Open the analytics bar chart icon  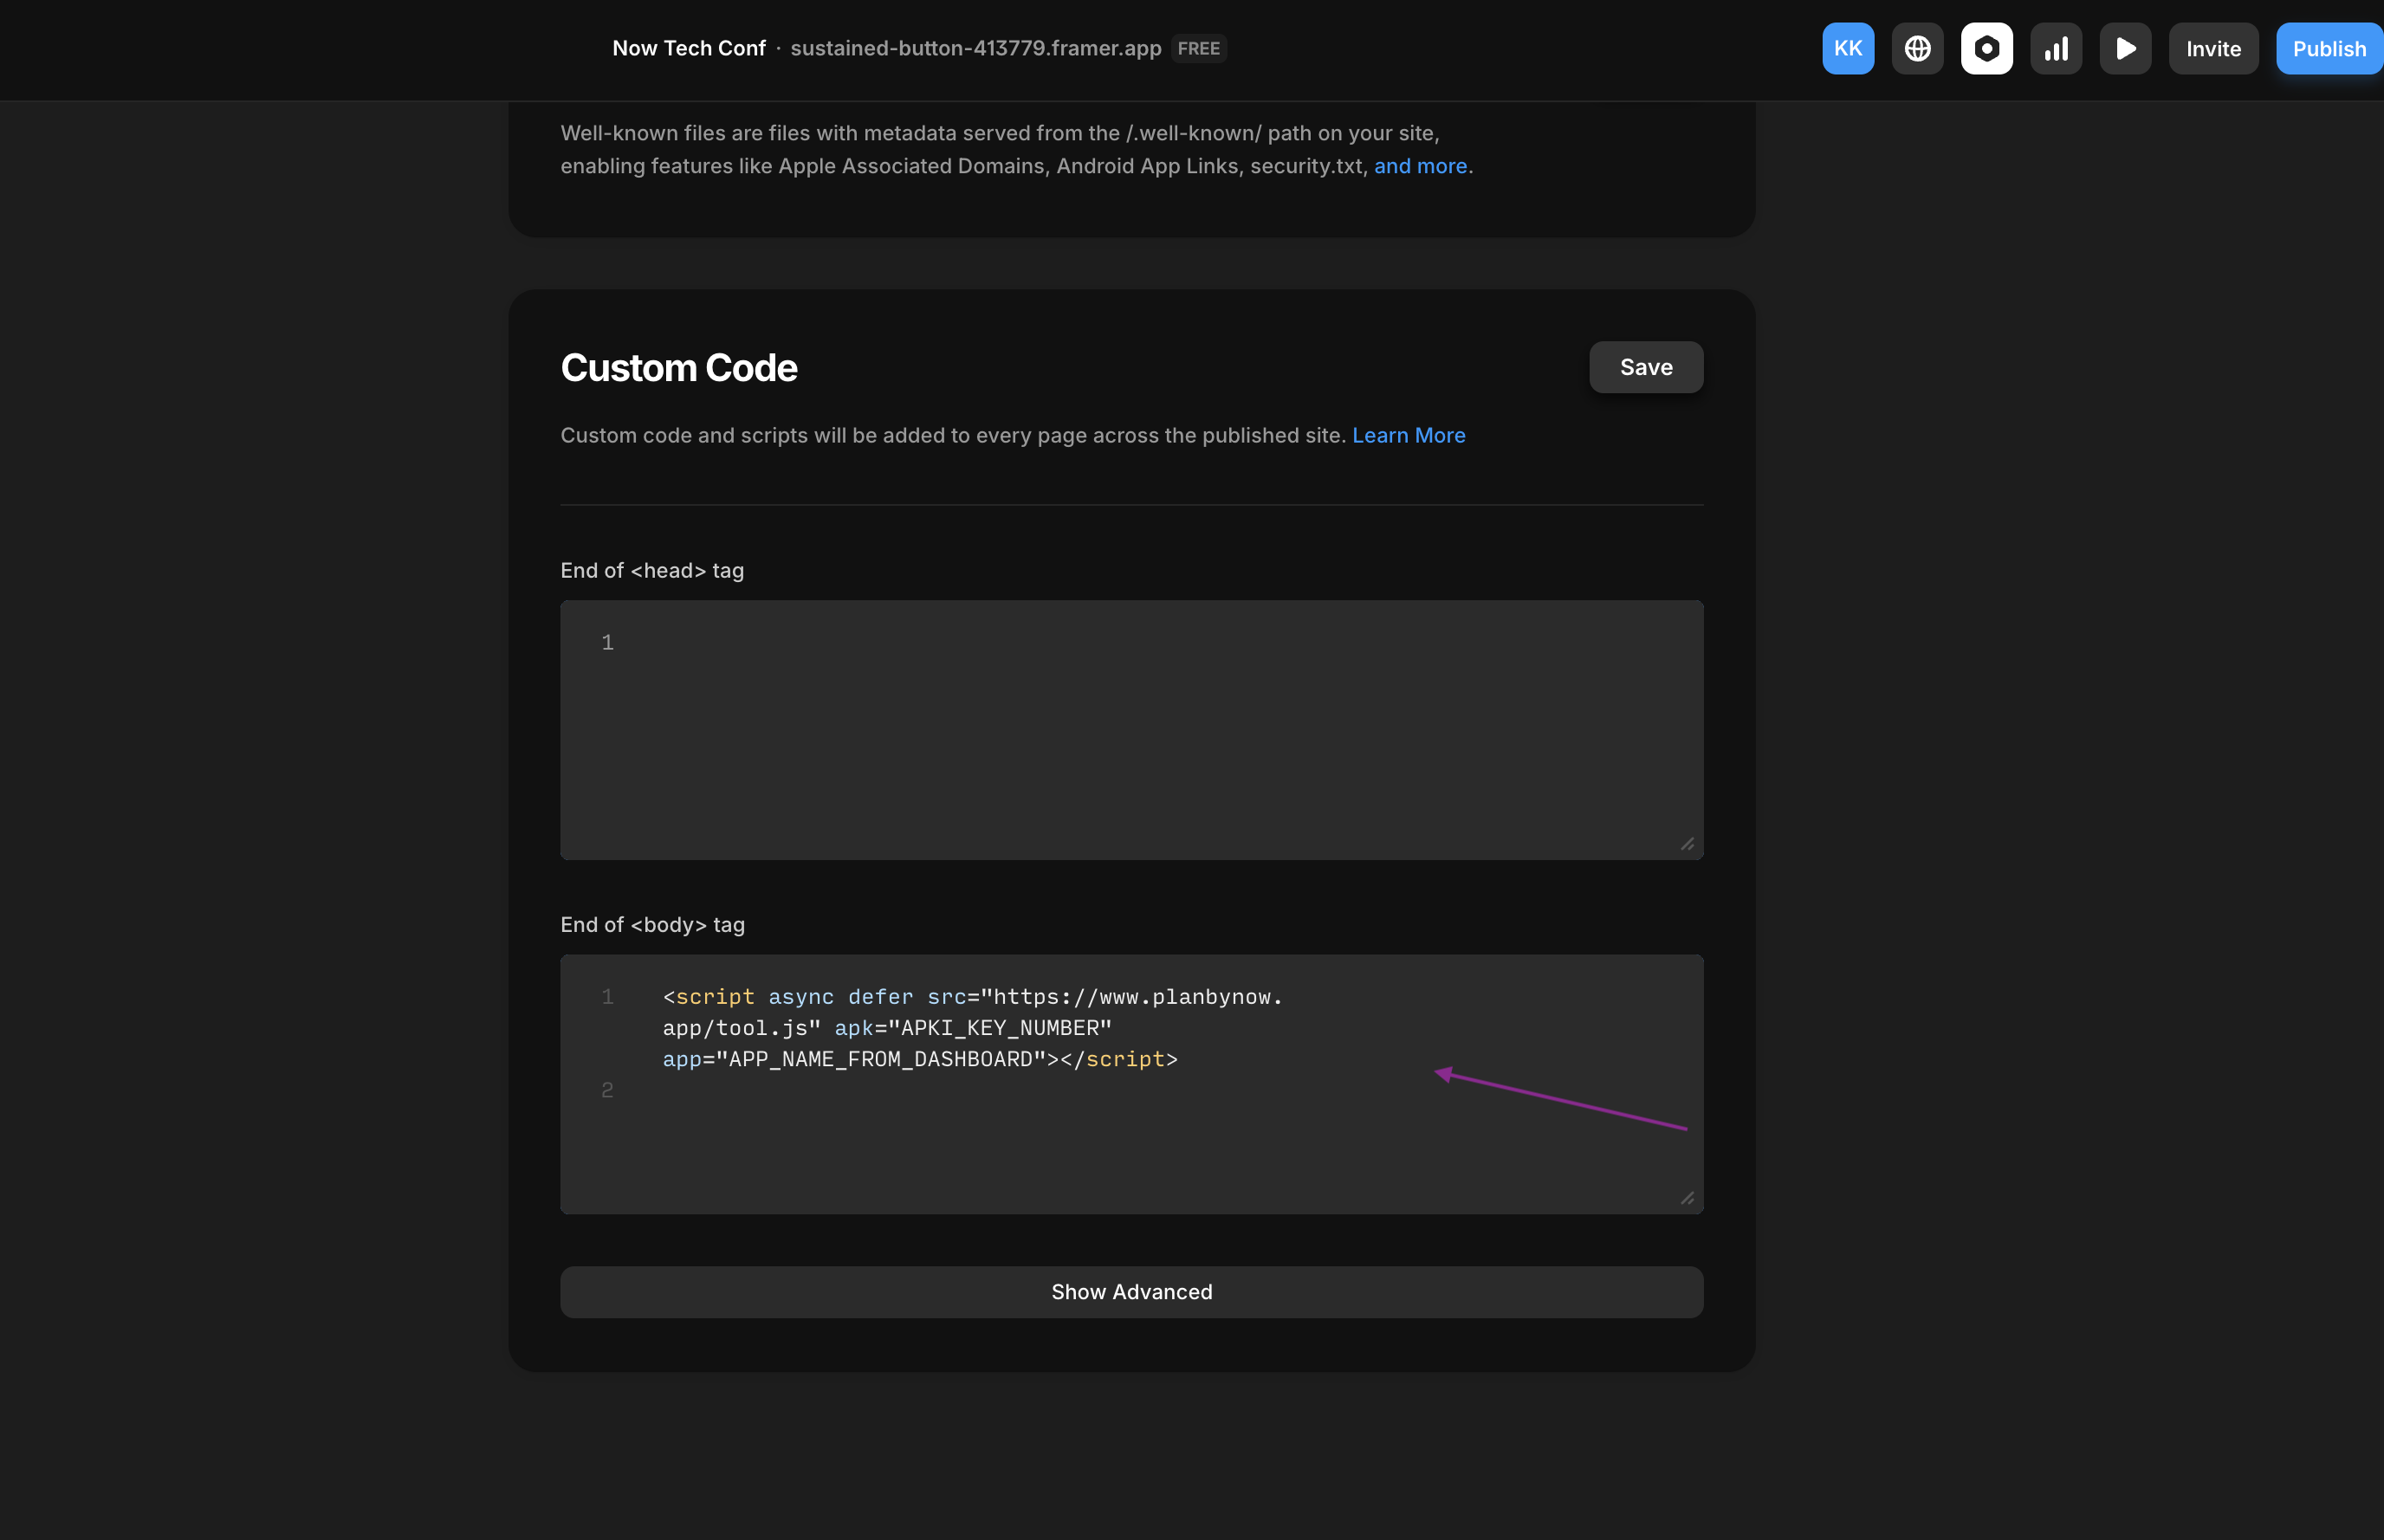2056,48
